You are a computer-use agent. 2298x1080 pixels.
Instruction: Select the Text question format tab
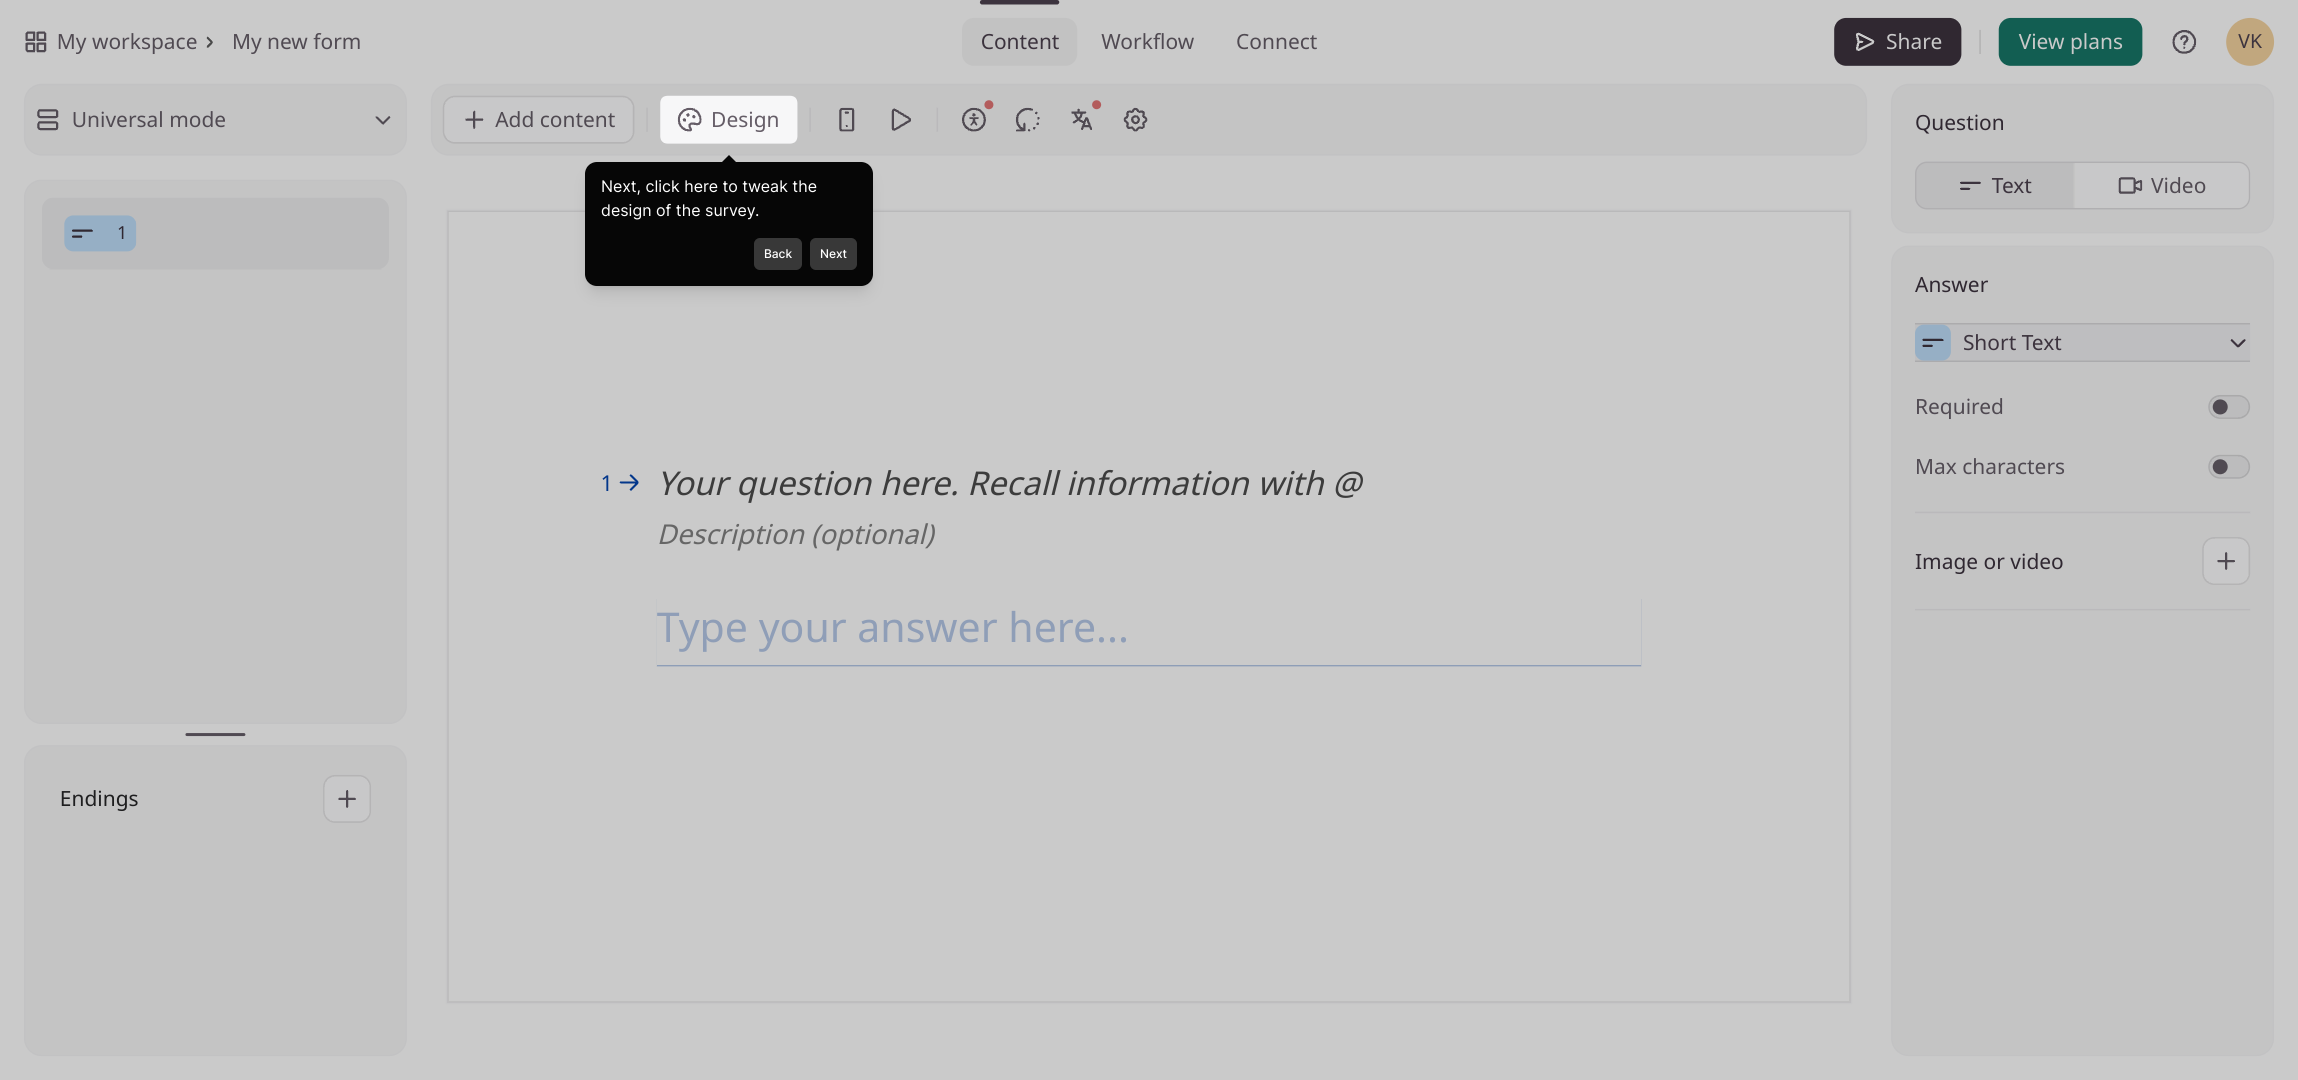1995,186
